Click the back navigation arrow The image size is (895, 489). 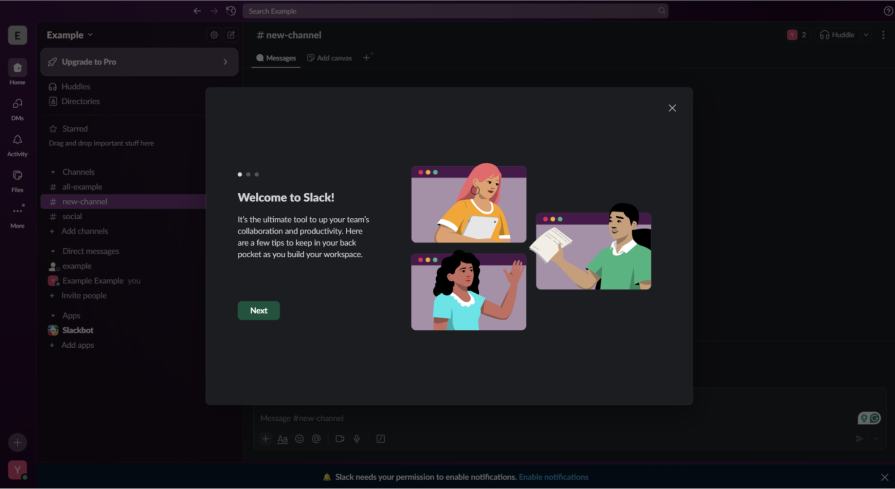(197, 11)
